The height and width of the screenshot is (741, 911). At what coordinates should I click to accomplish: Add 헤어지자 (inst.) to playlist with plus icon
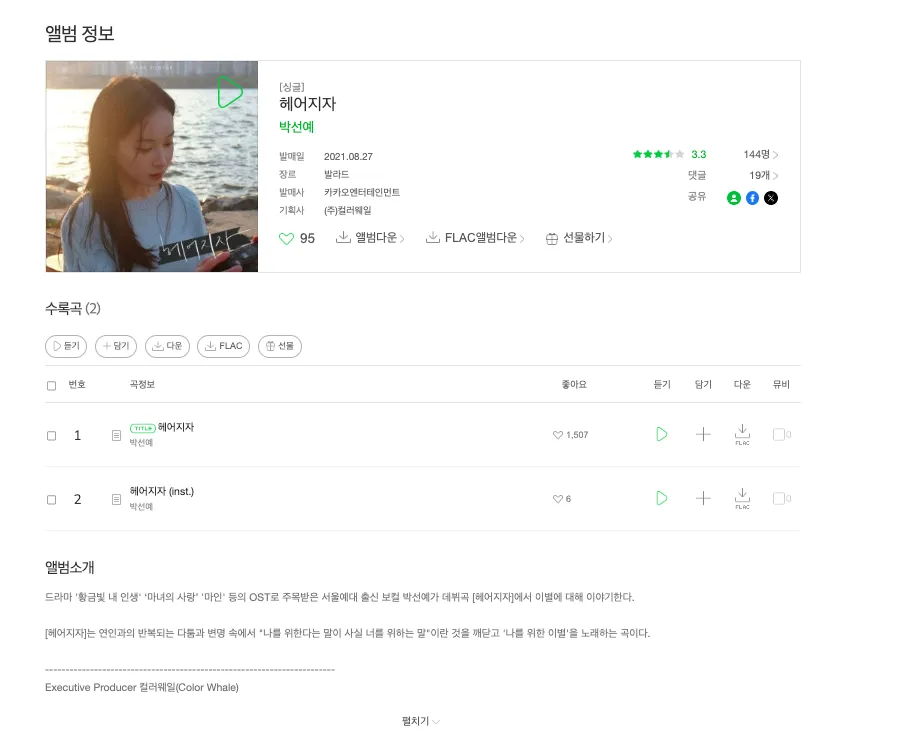click(702, 498)
